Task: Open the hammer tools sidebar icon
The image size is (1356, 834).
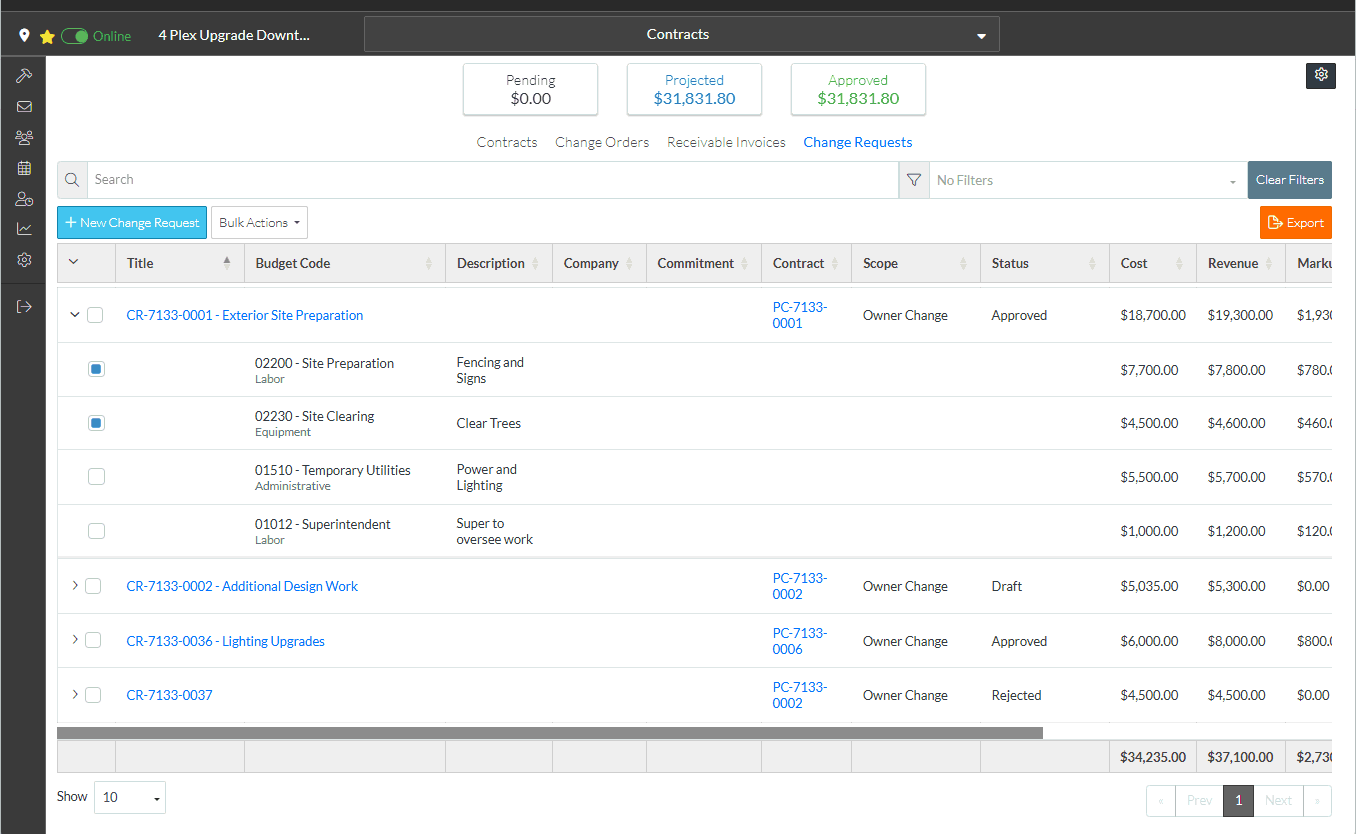Action: 24,76
